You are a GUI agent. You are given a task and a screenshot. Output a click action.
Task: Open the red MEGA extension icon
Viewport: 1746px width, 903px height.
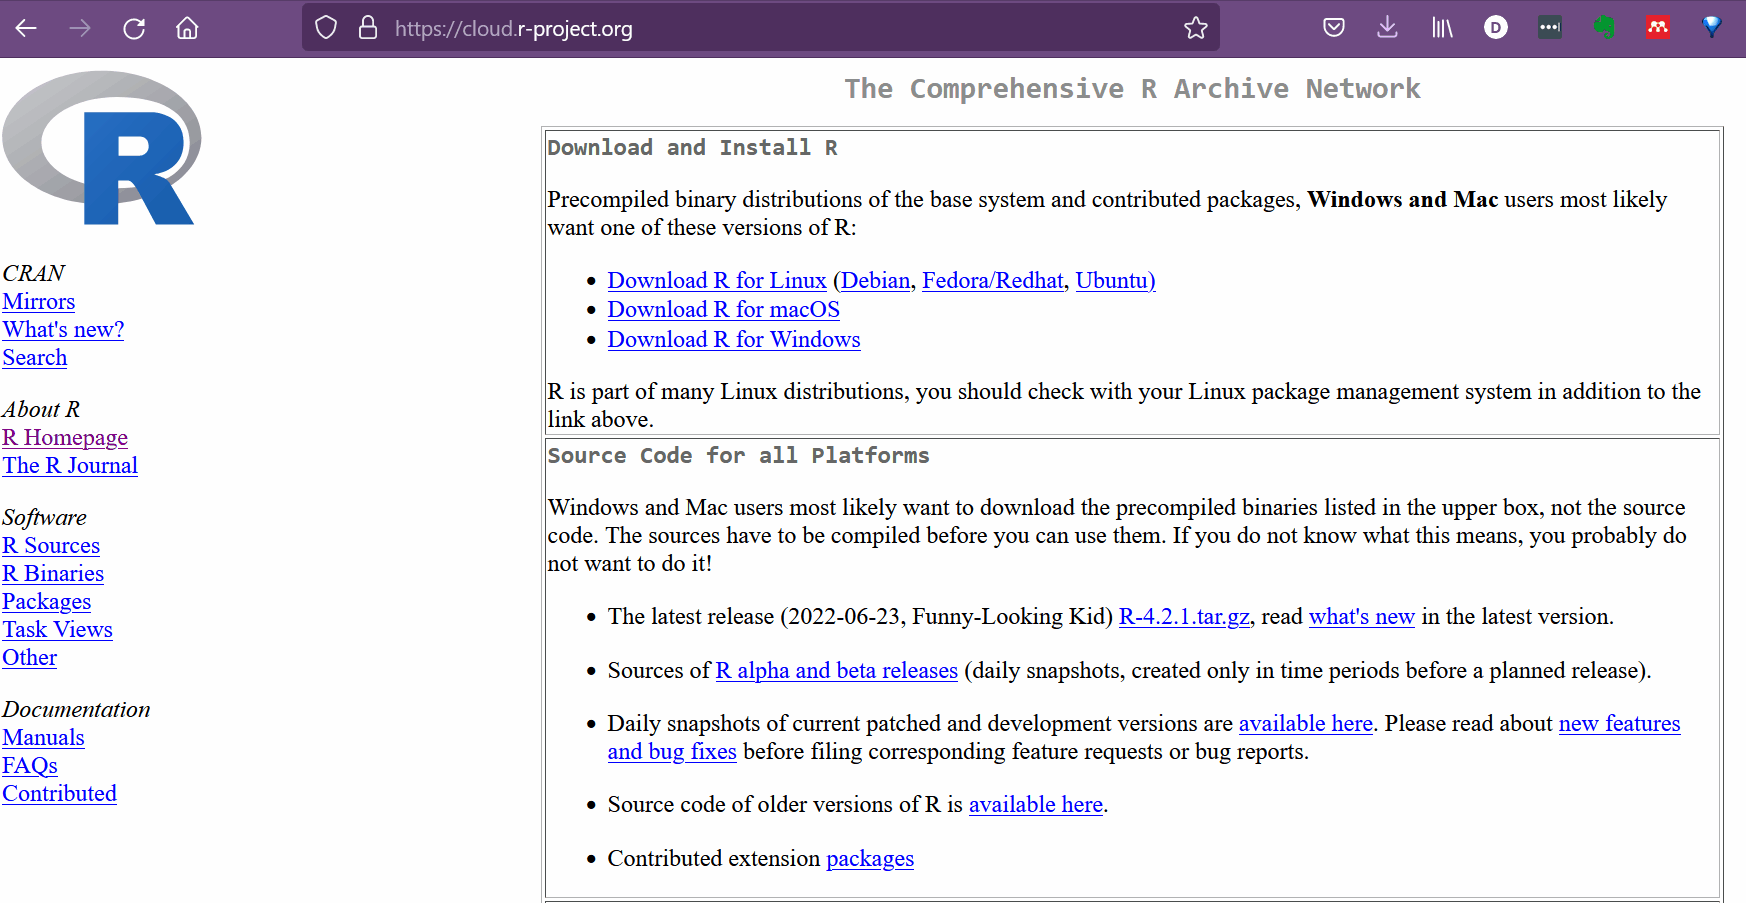(1658, 28)
